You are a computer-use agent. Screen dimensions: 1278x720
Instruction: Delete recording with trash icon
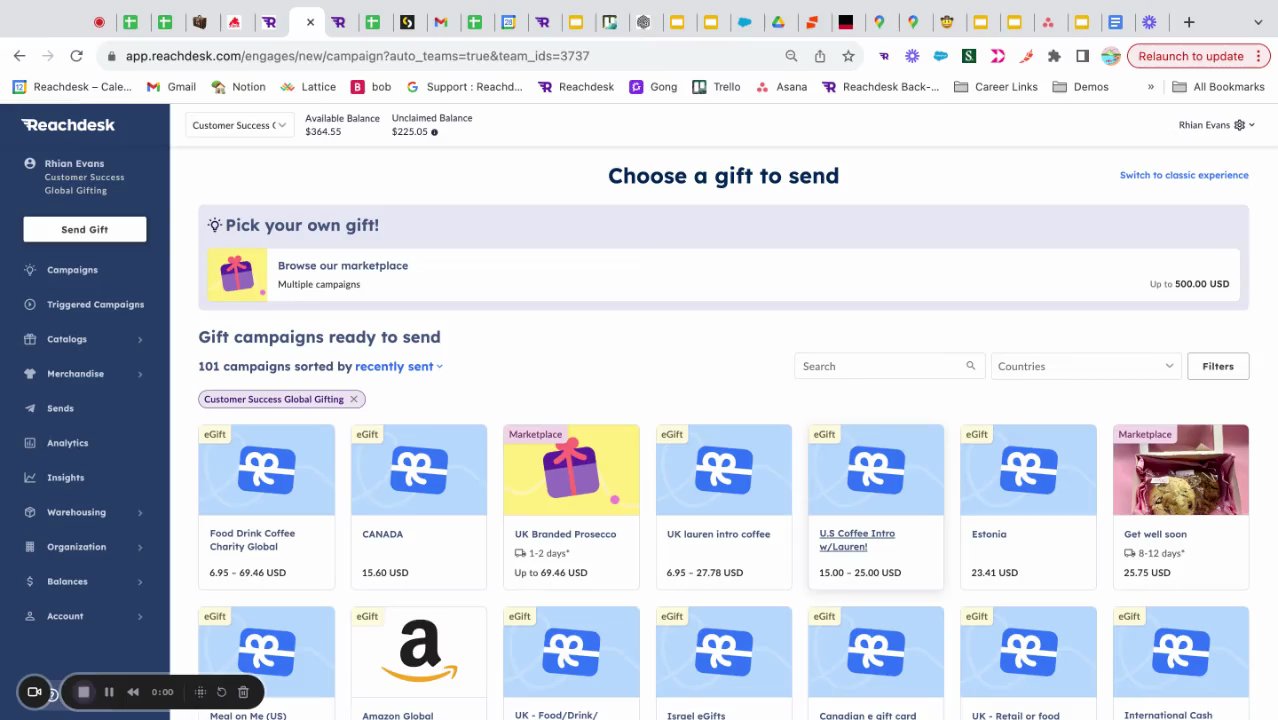[243, 692]
